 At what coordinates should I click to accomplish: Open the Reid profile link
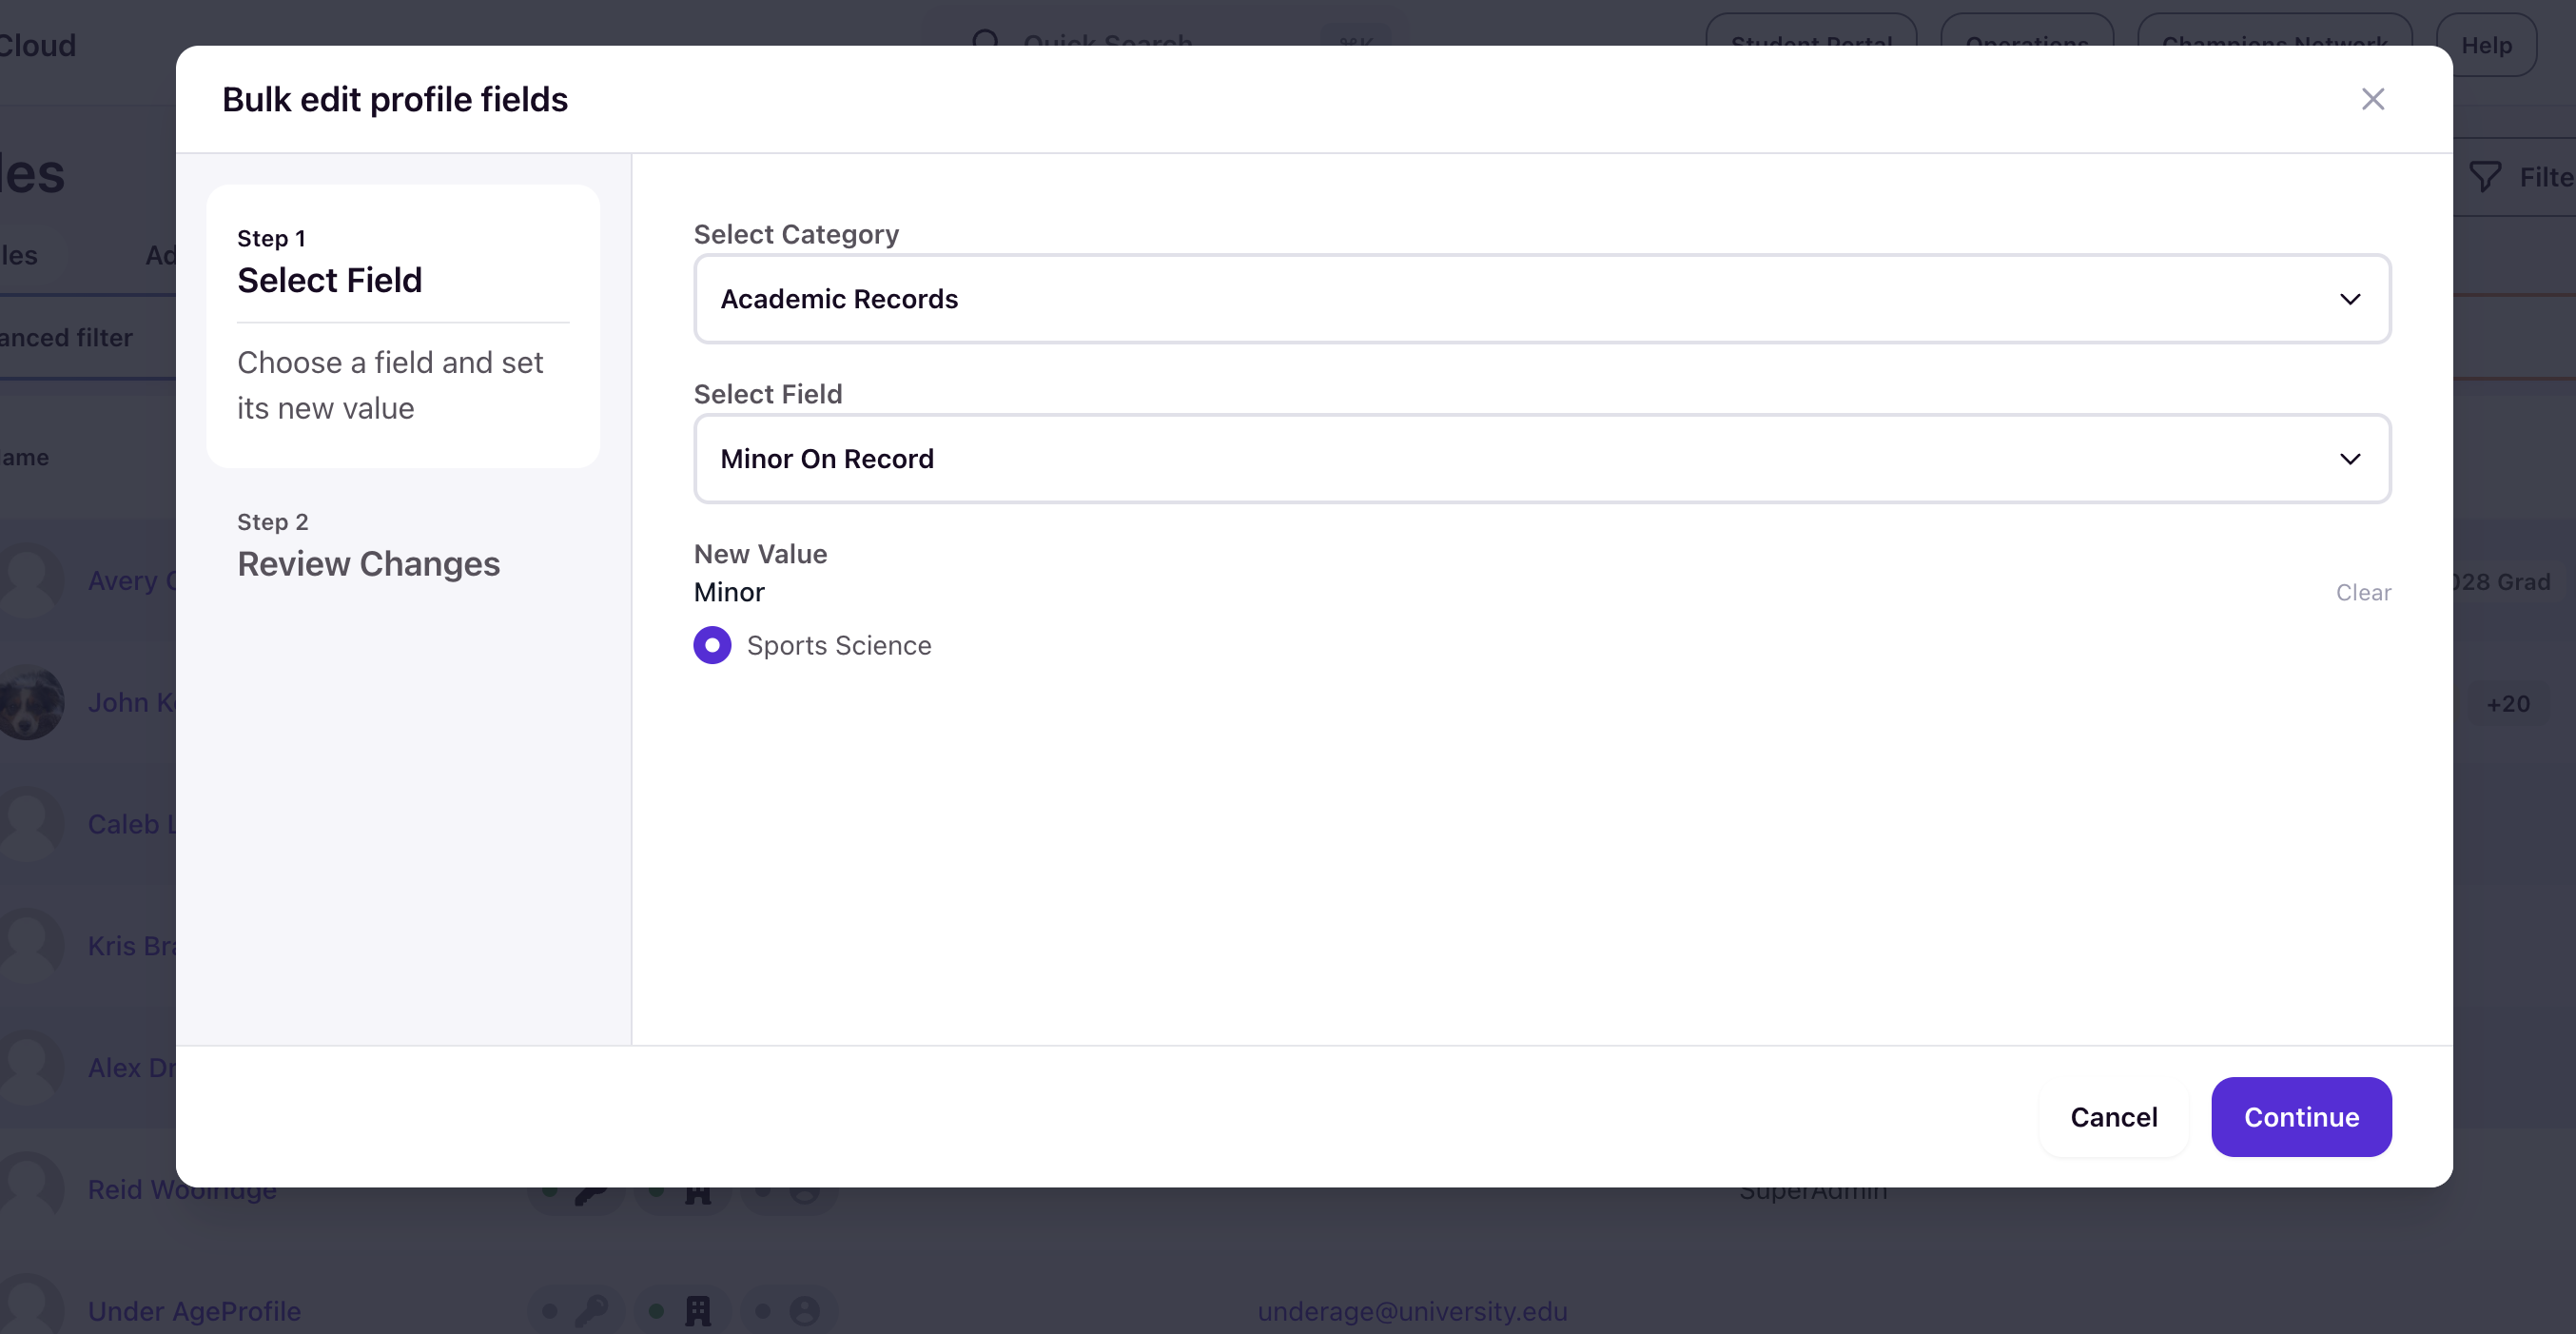182,1190
